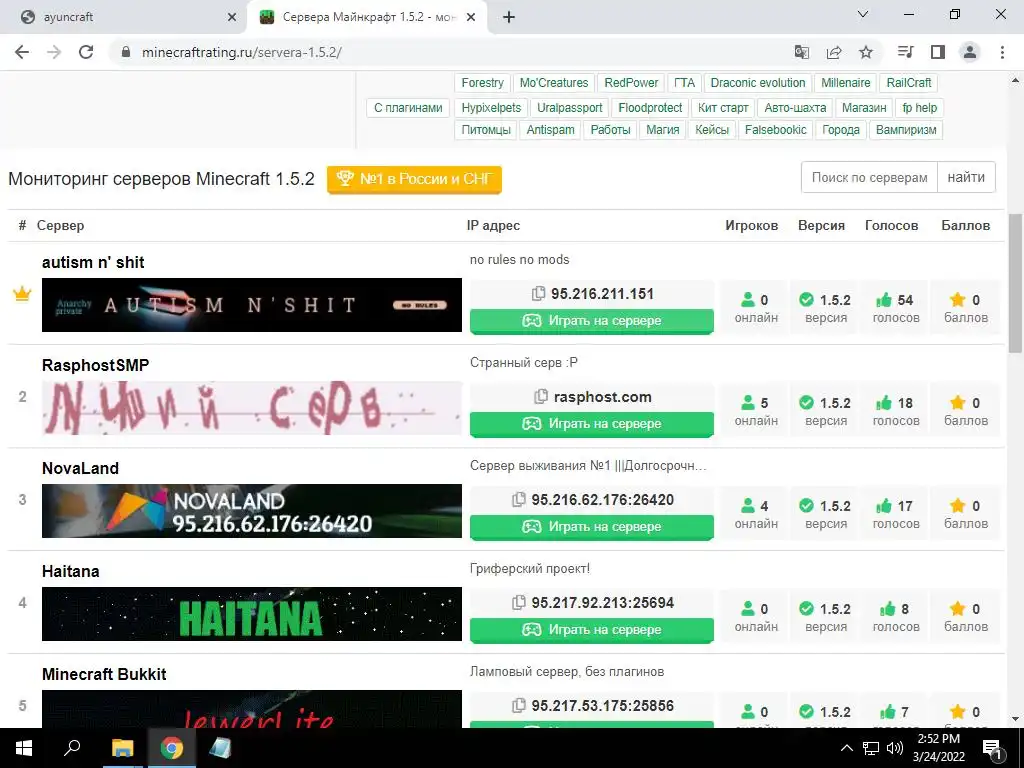The image size is (1024, 768).
Task: Reload the page
Action: [86, 52]
